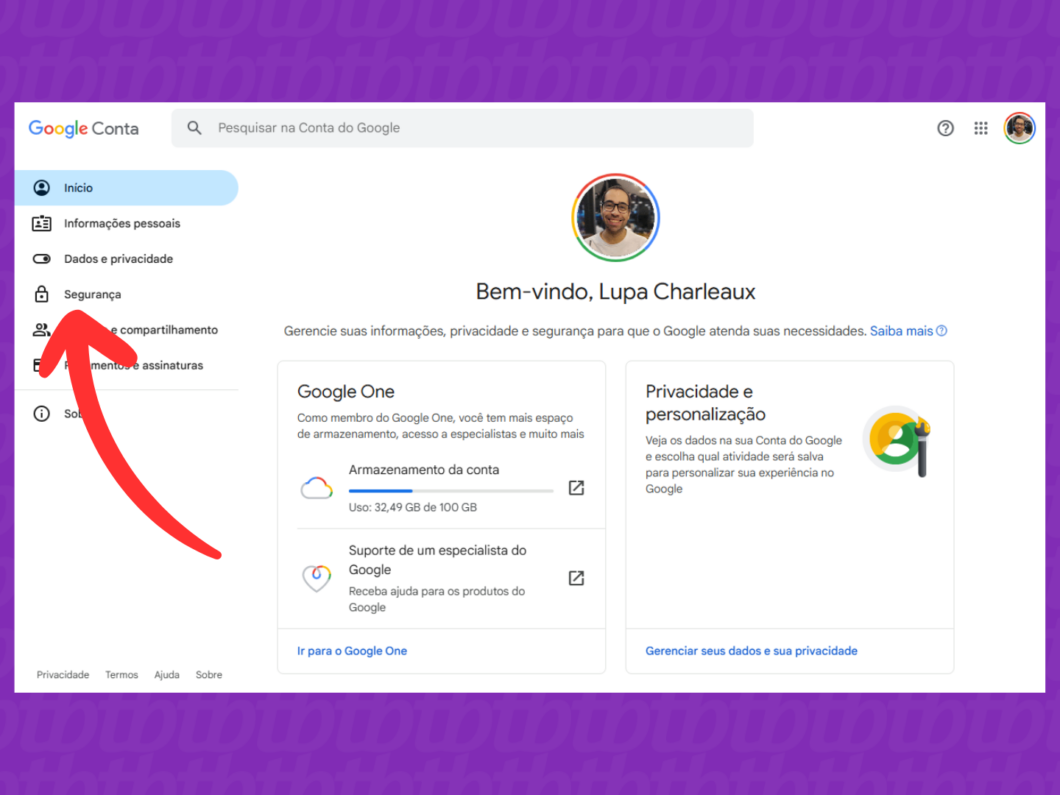
Task: Click the Dados e privacidade icon
Action: pyautogui.click(x=40, y=258)
